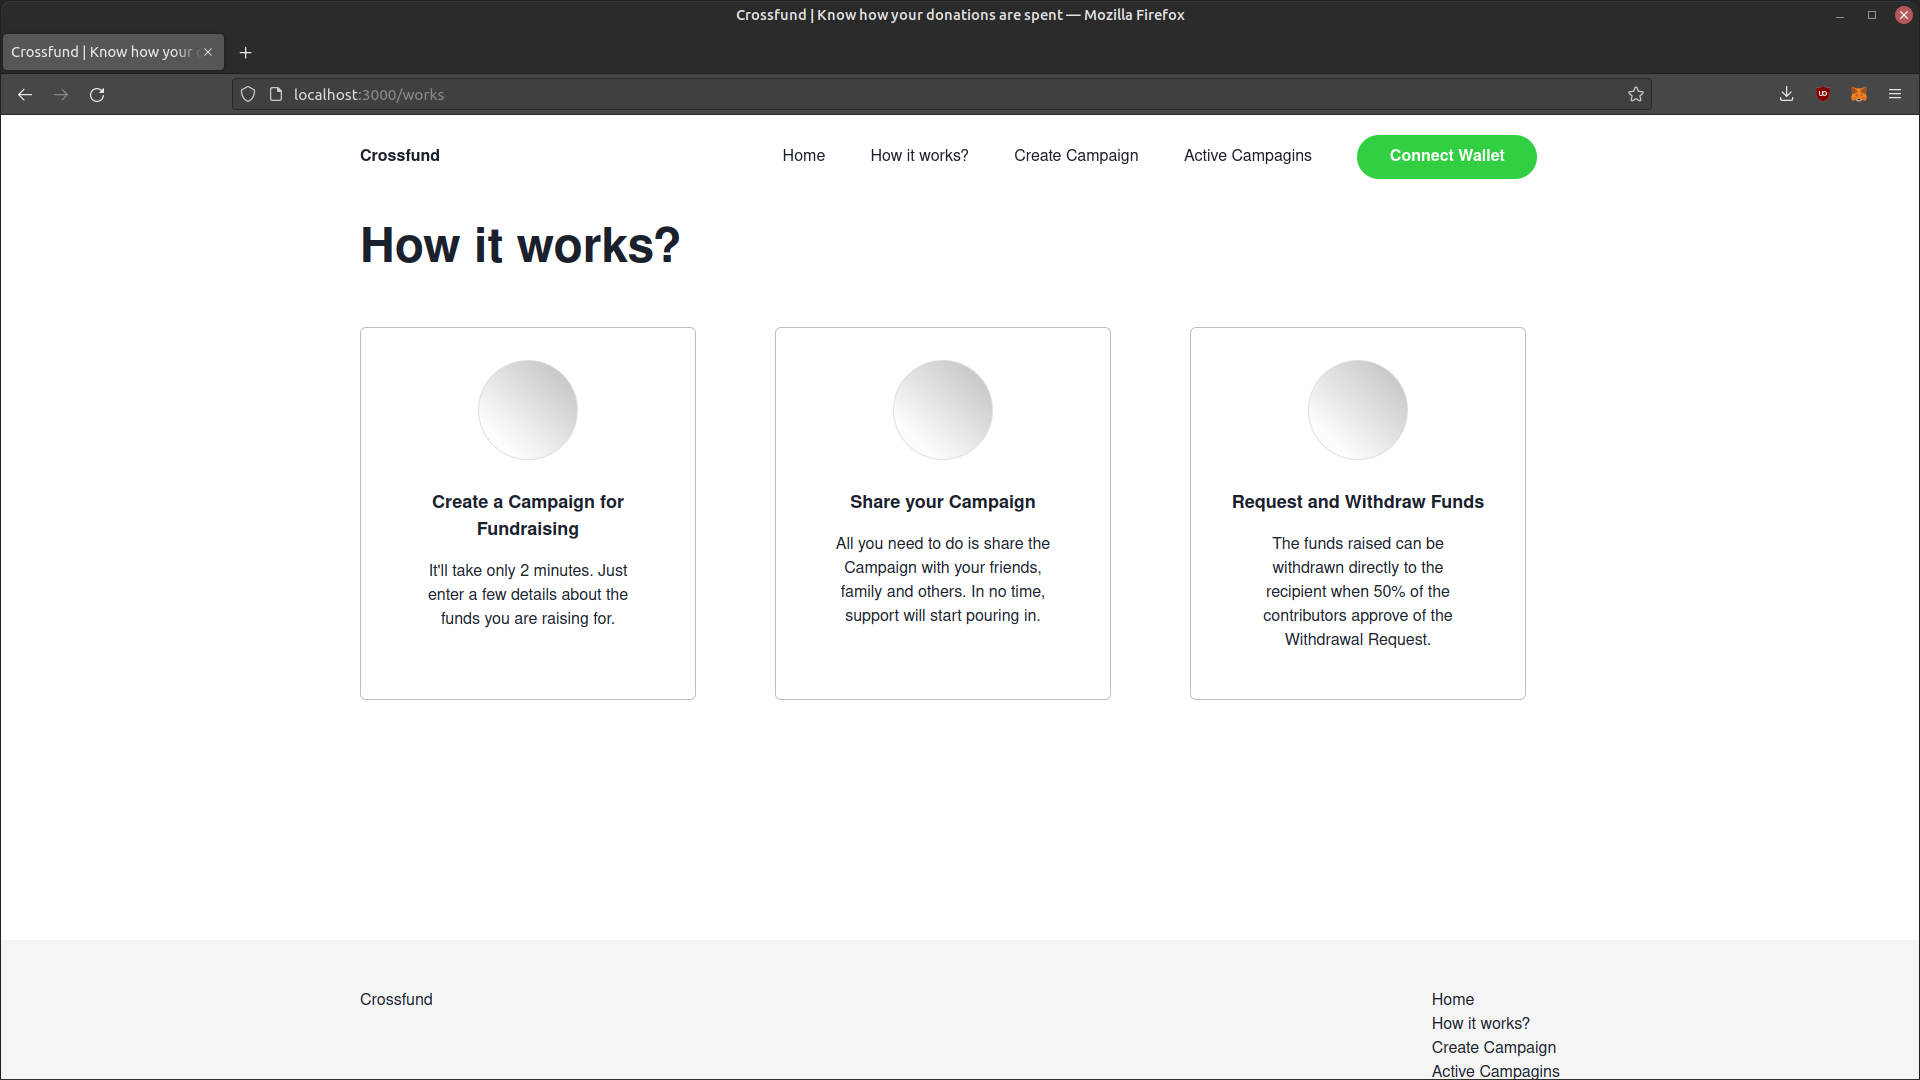Click the Active Campagins footer link

(x=1496, y=1071)
